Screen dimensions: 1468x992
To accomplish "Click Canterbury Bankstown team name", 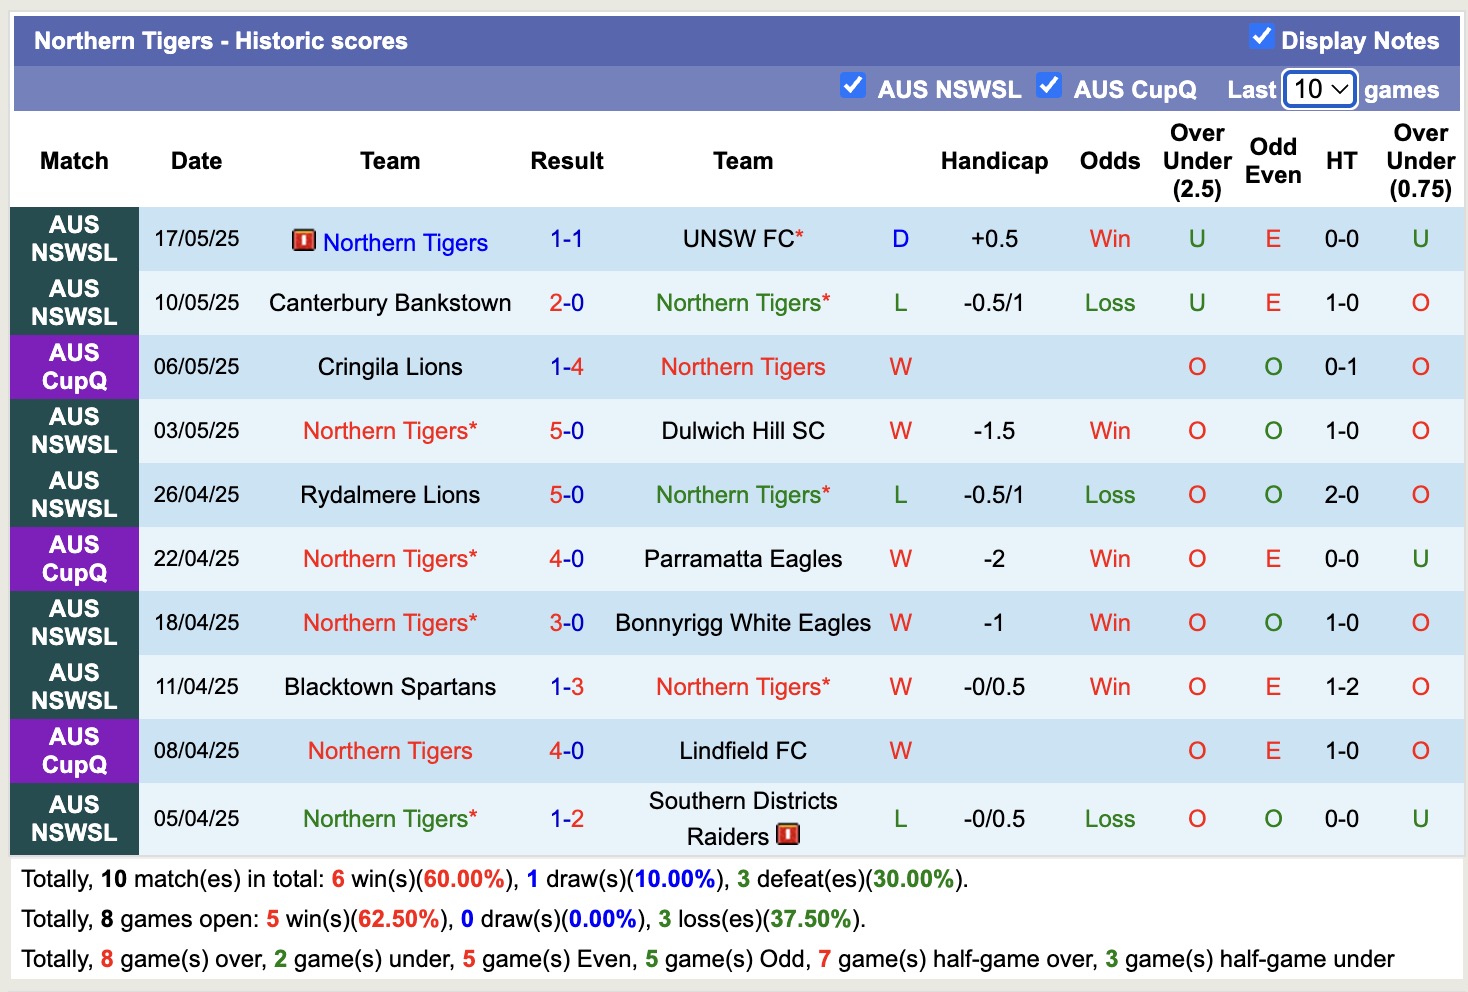I will pos(390,303).
